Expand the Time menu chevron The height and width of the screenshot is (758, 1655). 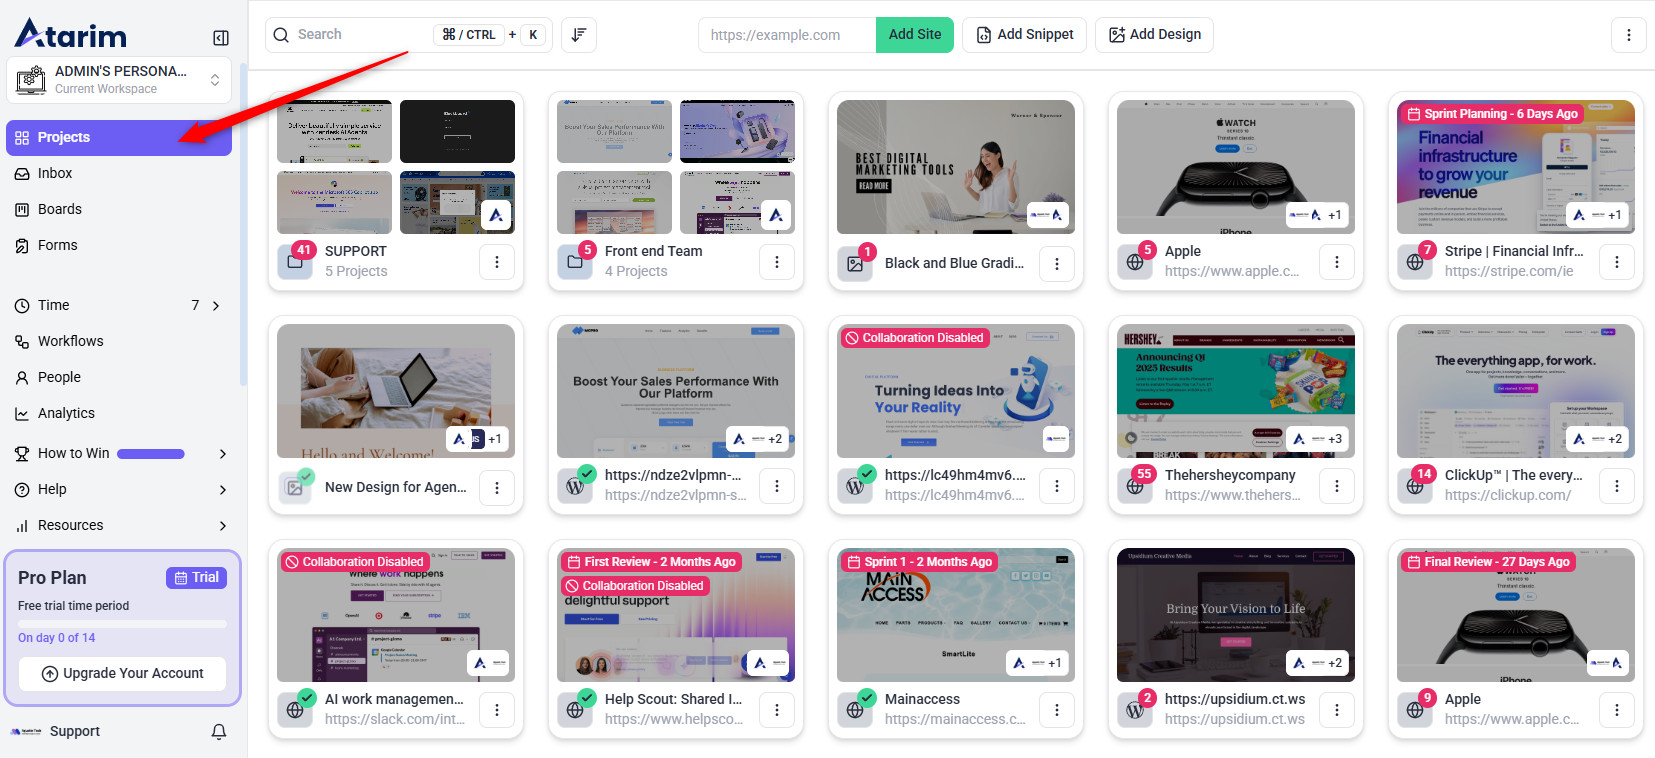(x=216, y=306)
